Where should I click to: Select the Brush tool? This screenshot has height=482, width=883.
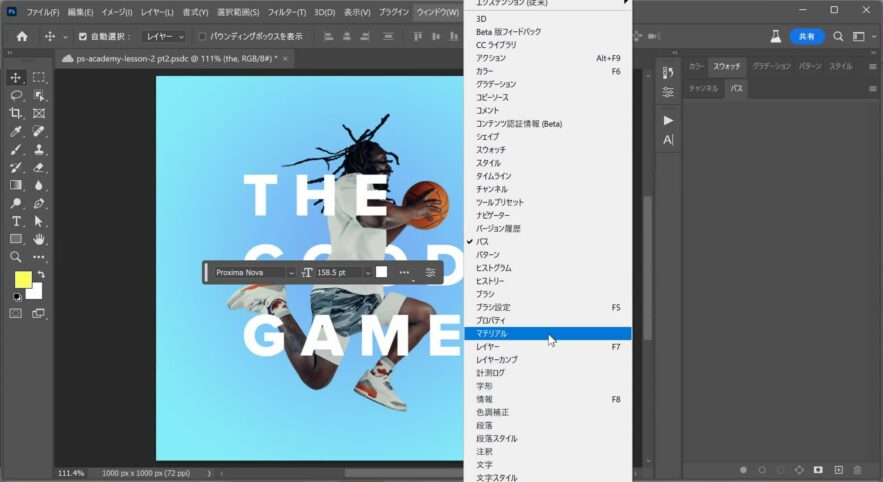(x=16, y=150)
